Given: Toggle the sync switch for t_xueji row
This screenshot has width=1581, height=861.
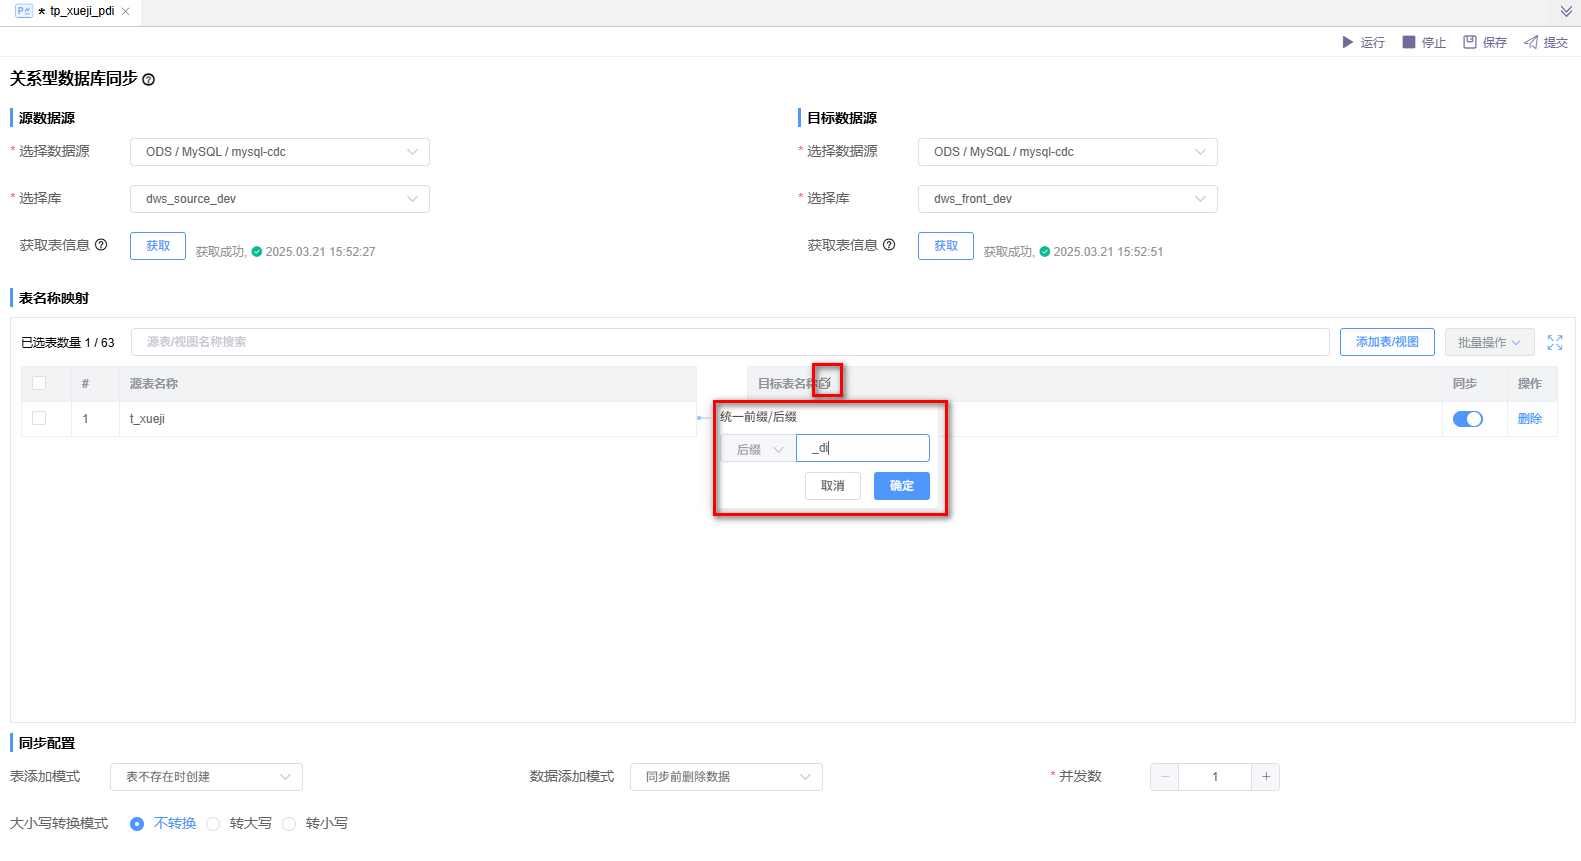Looking at the screenshot, I should click(x=1467, y=419).
